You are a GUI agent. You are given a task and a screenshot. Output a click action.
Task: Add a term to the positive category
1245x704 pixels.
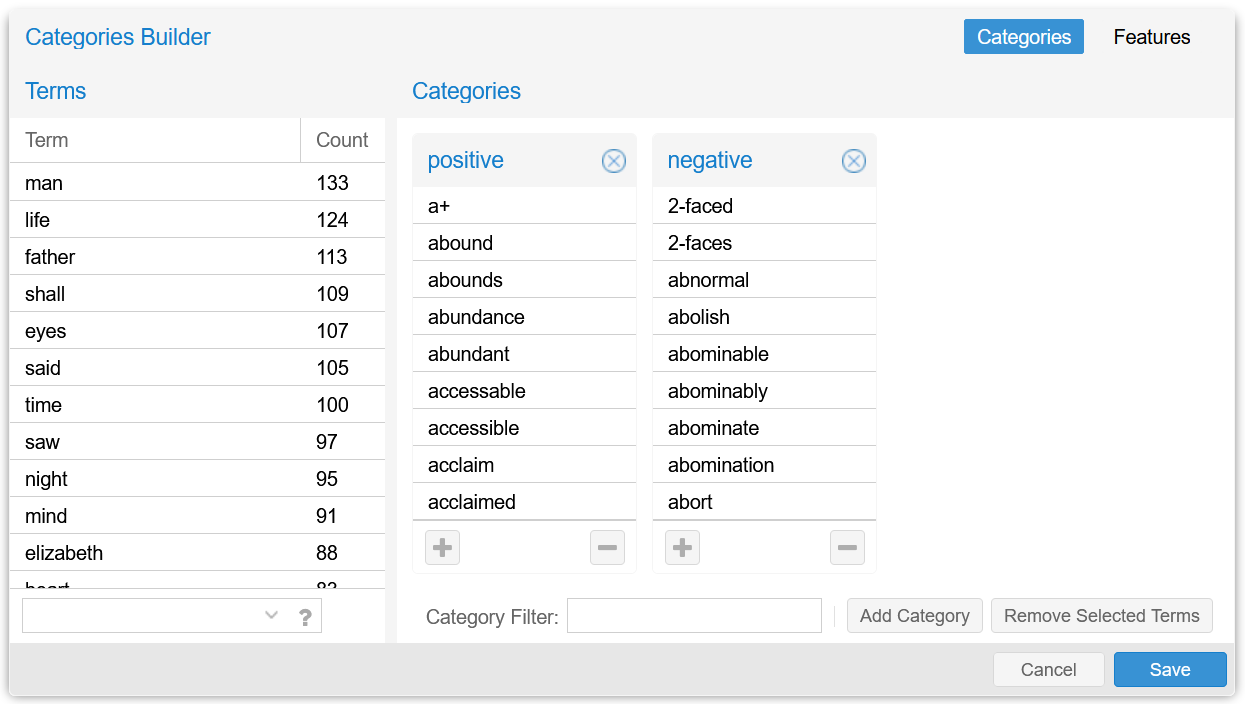442,547
